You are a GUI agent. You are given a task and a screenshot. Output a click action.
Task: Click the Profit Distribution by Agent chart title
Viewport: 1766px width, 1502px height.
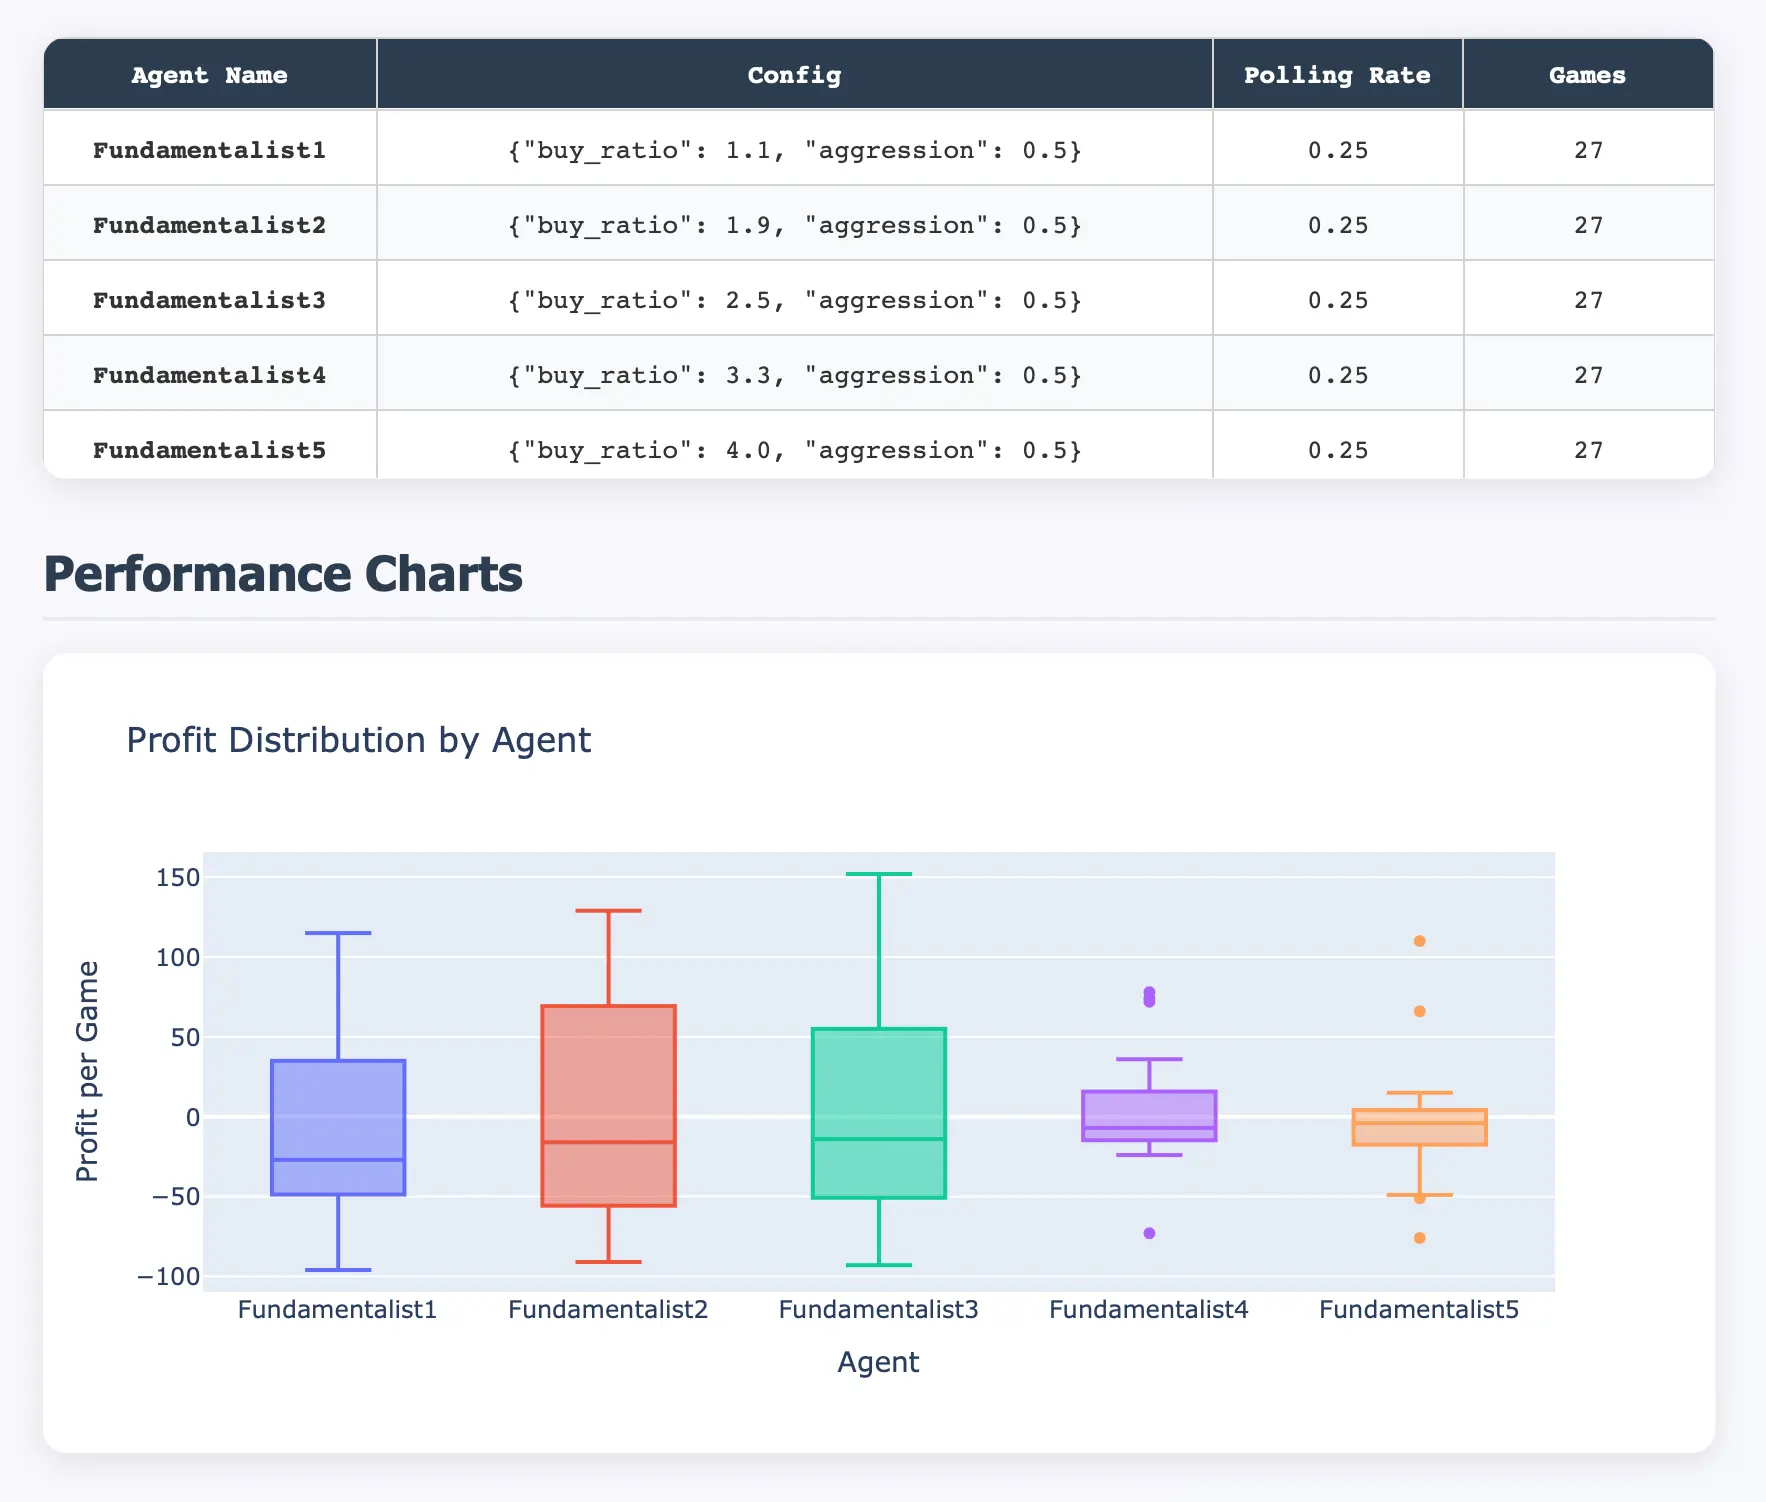click(358, 740)
